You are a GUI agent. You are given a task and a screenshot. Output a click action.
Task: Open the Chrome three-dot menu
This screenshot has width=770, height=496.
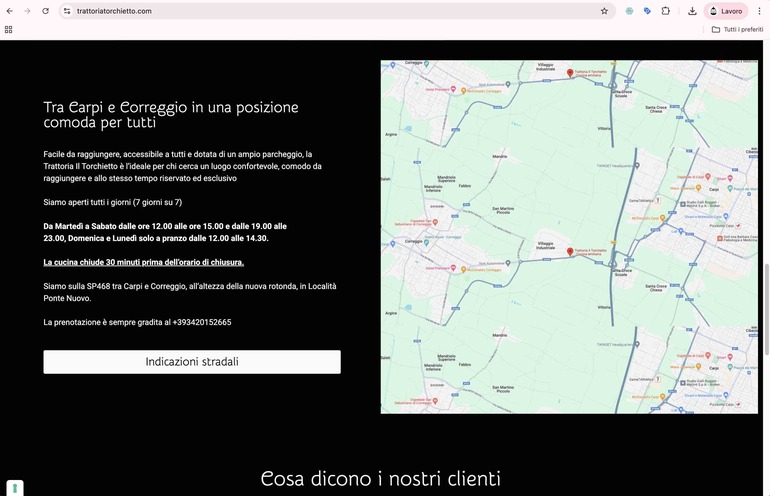tap(759, 11)
